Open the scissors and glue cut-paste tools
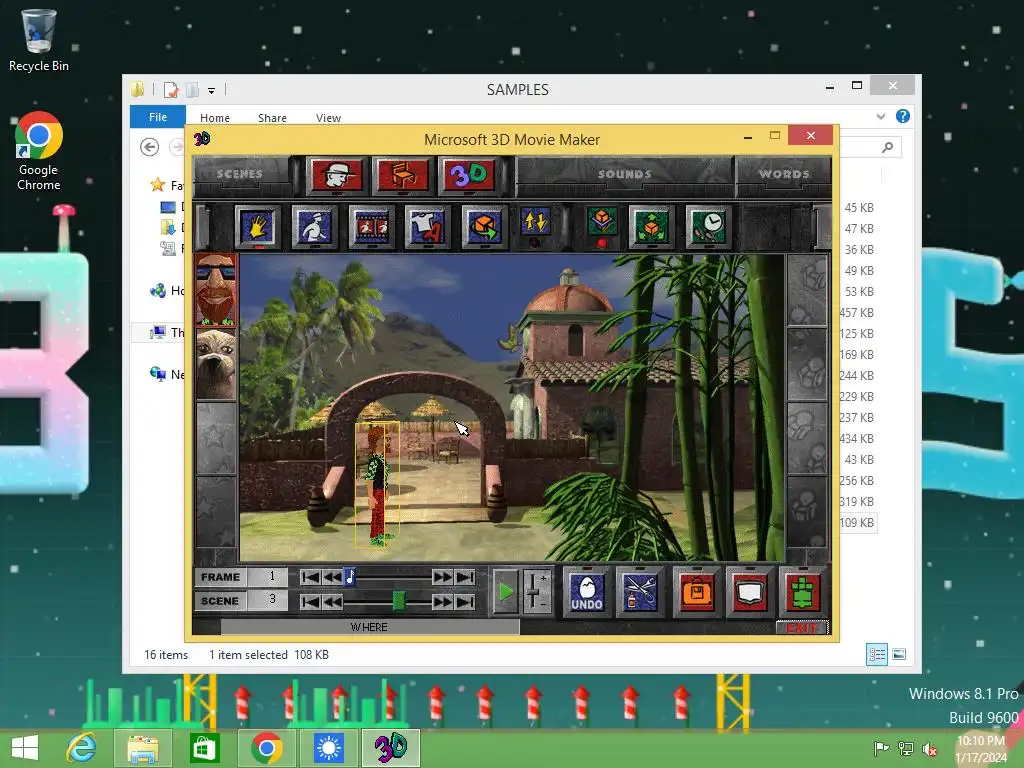The image size is (1024, 768). pyautogui.click(x=640, y=593)
